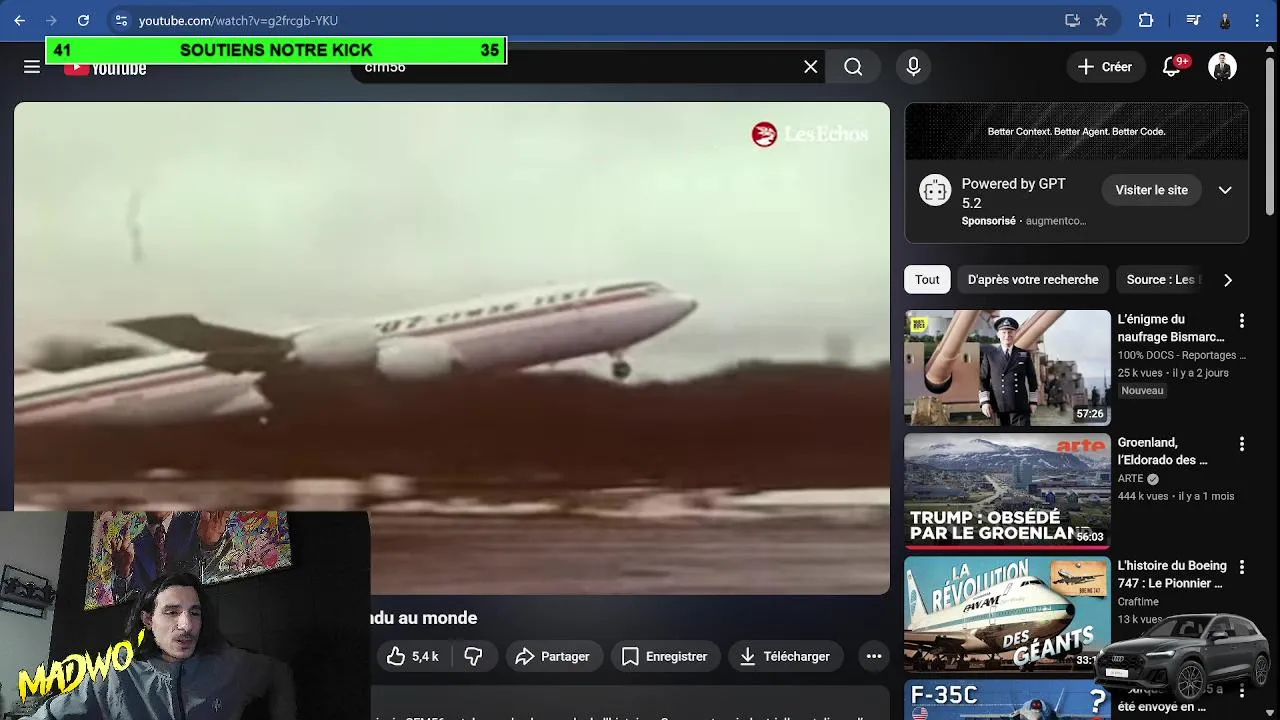Viewport: 1280px width, 720px height.
Task: Open the Groenland ARTE video thumbnail
Action: pos(1007,491)
